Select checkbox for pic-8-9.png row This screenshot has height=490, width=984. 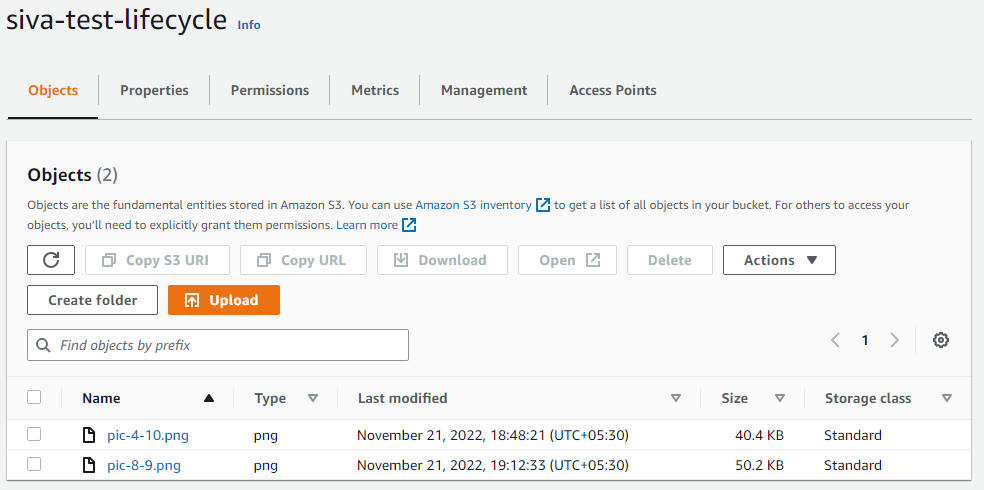34,464
